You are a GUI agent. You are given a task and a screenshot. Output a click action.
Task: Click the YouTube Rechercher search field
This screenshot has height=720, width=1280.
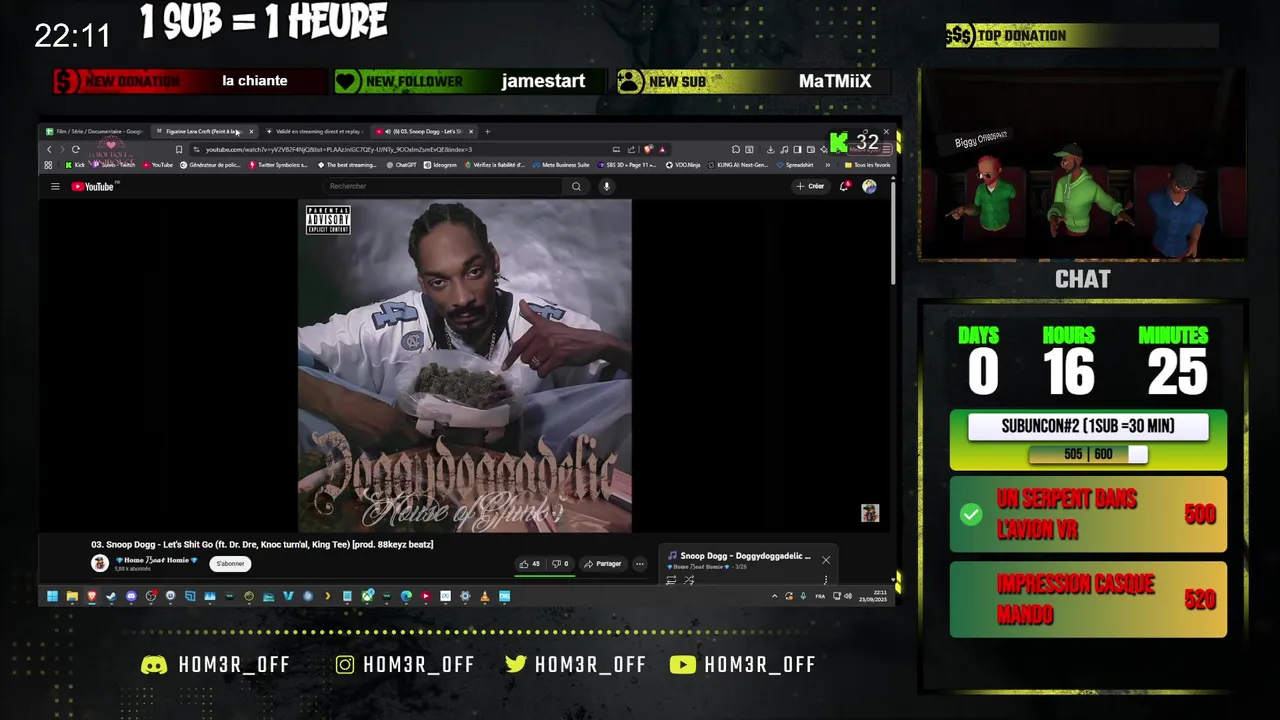[x=445, y=186]
